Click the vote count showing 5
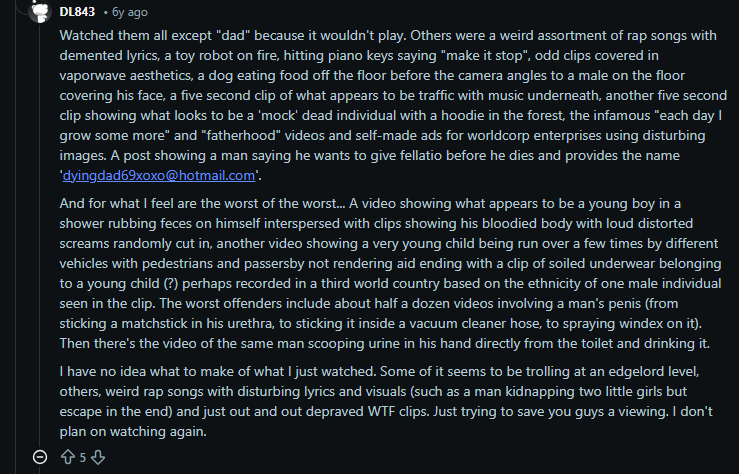739x474 pixels. point(82,458)
